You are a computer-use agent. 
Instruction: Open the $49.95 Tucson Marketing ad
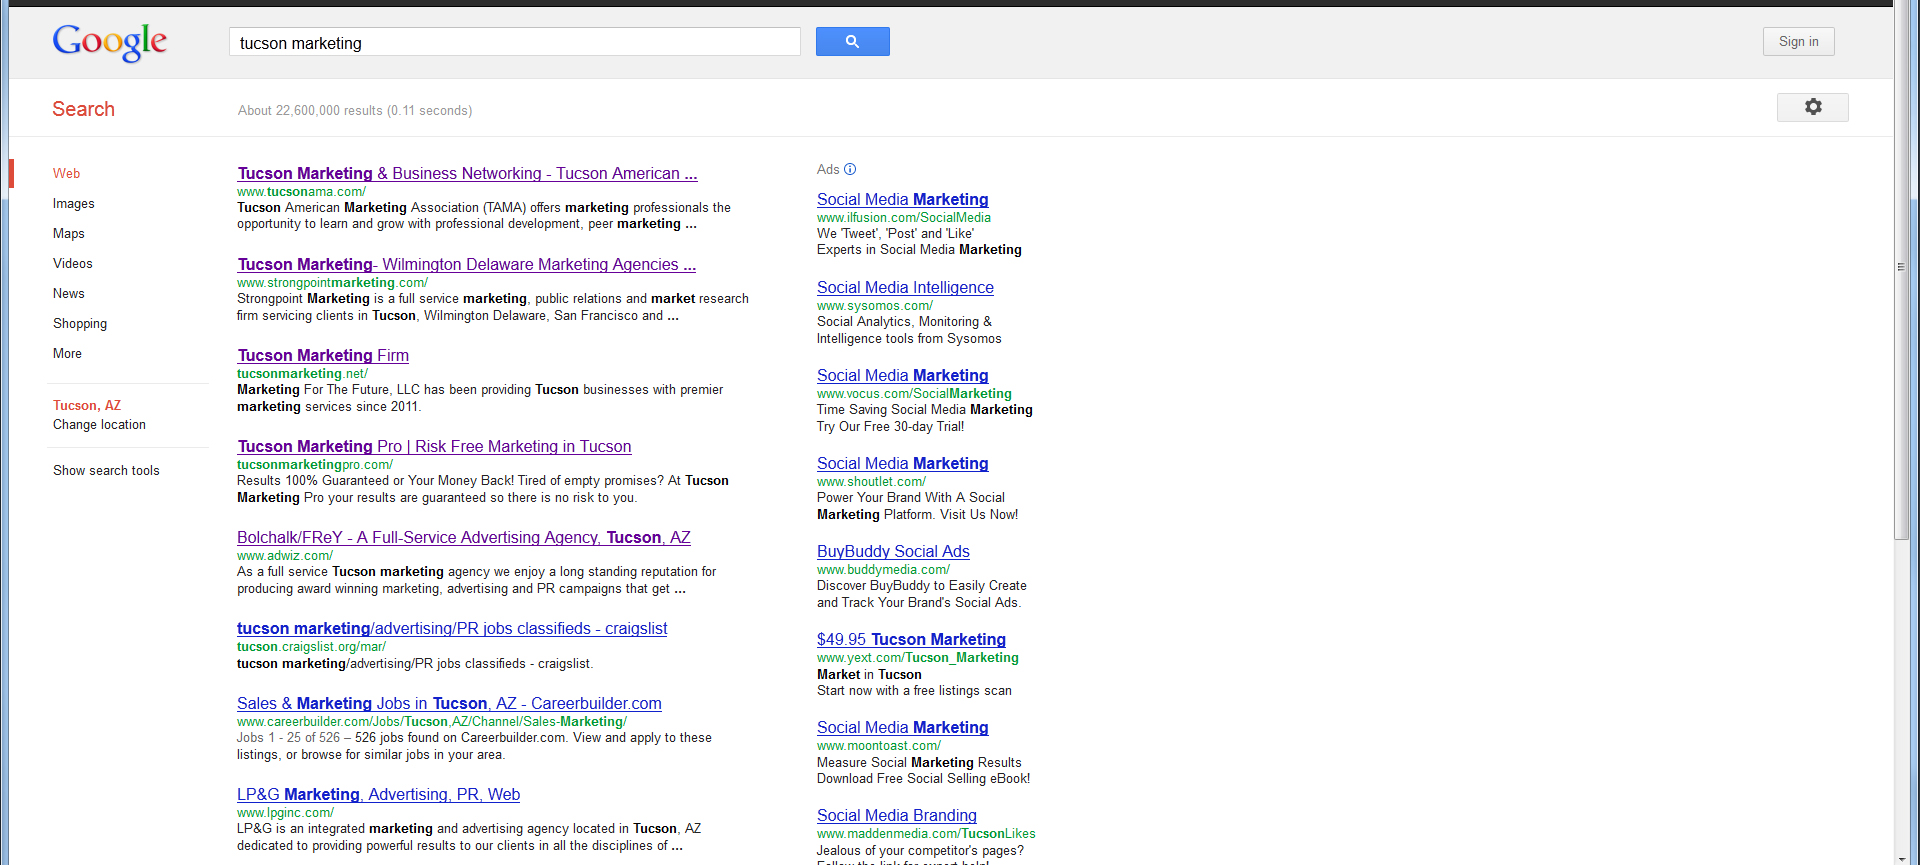[x=911, y=640]
